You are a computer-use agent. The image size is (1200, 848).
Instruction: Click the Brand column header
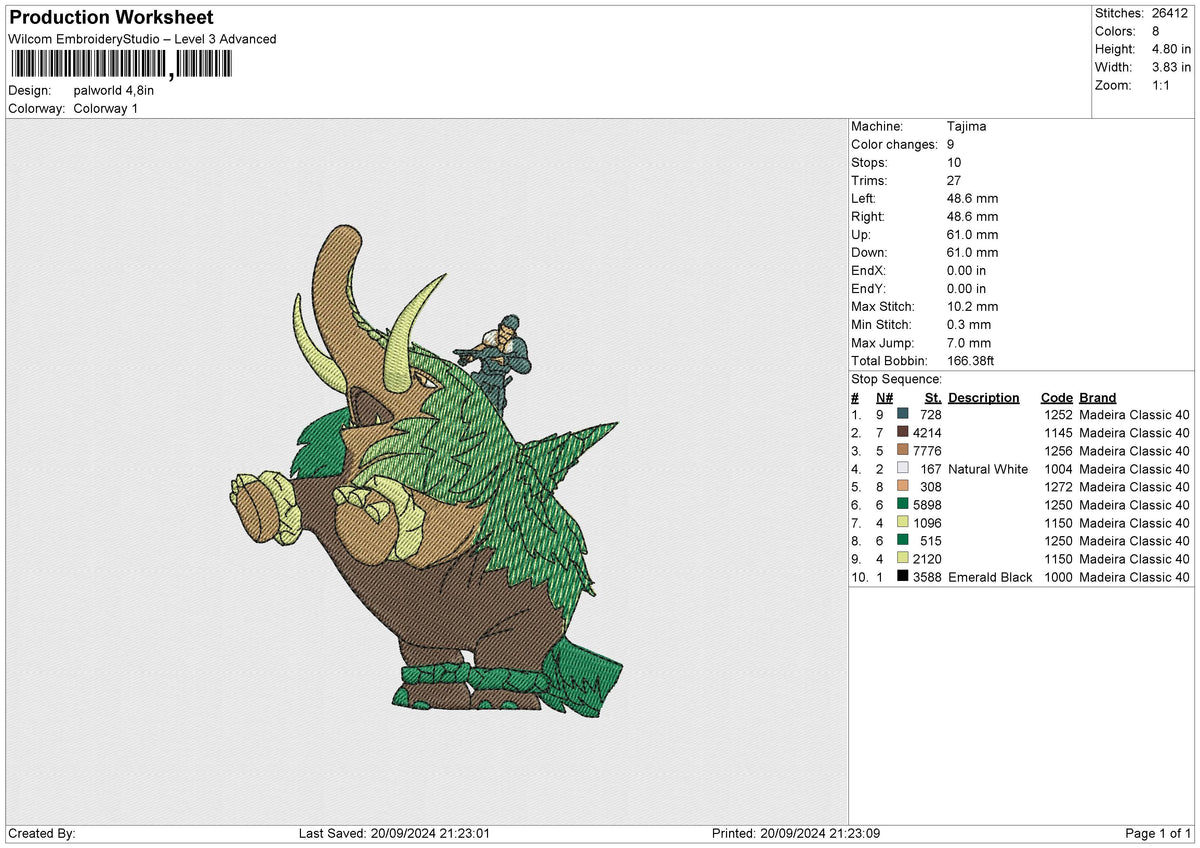1097,397
